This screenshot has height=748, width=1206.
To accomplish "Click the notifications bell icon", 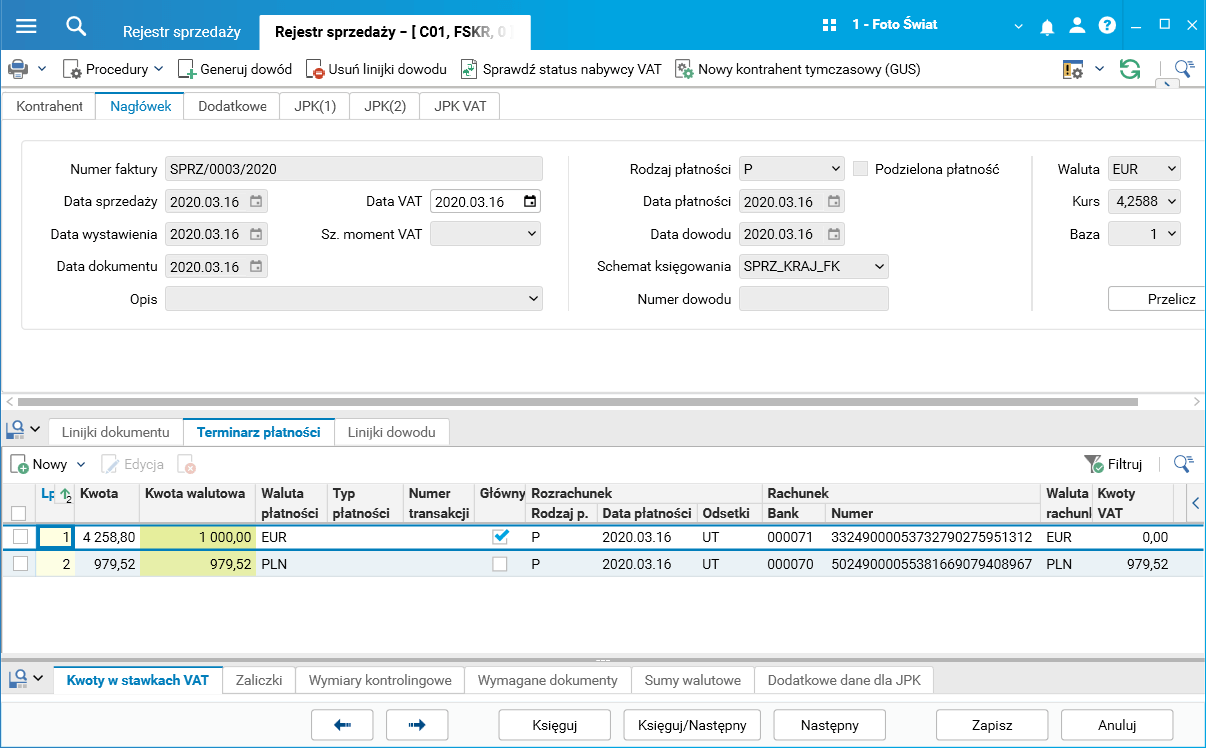I will tap(1048, 26).
